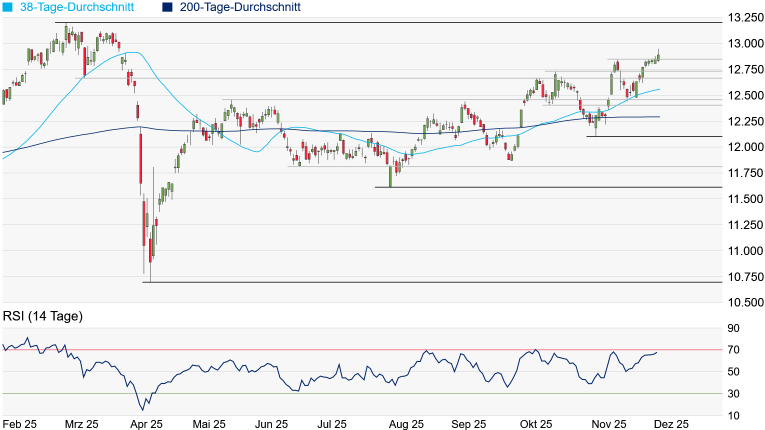Click the Feb 25 date label
The height and width of the screenshot is (430, 765).
click(x=20, y=423)
